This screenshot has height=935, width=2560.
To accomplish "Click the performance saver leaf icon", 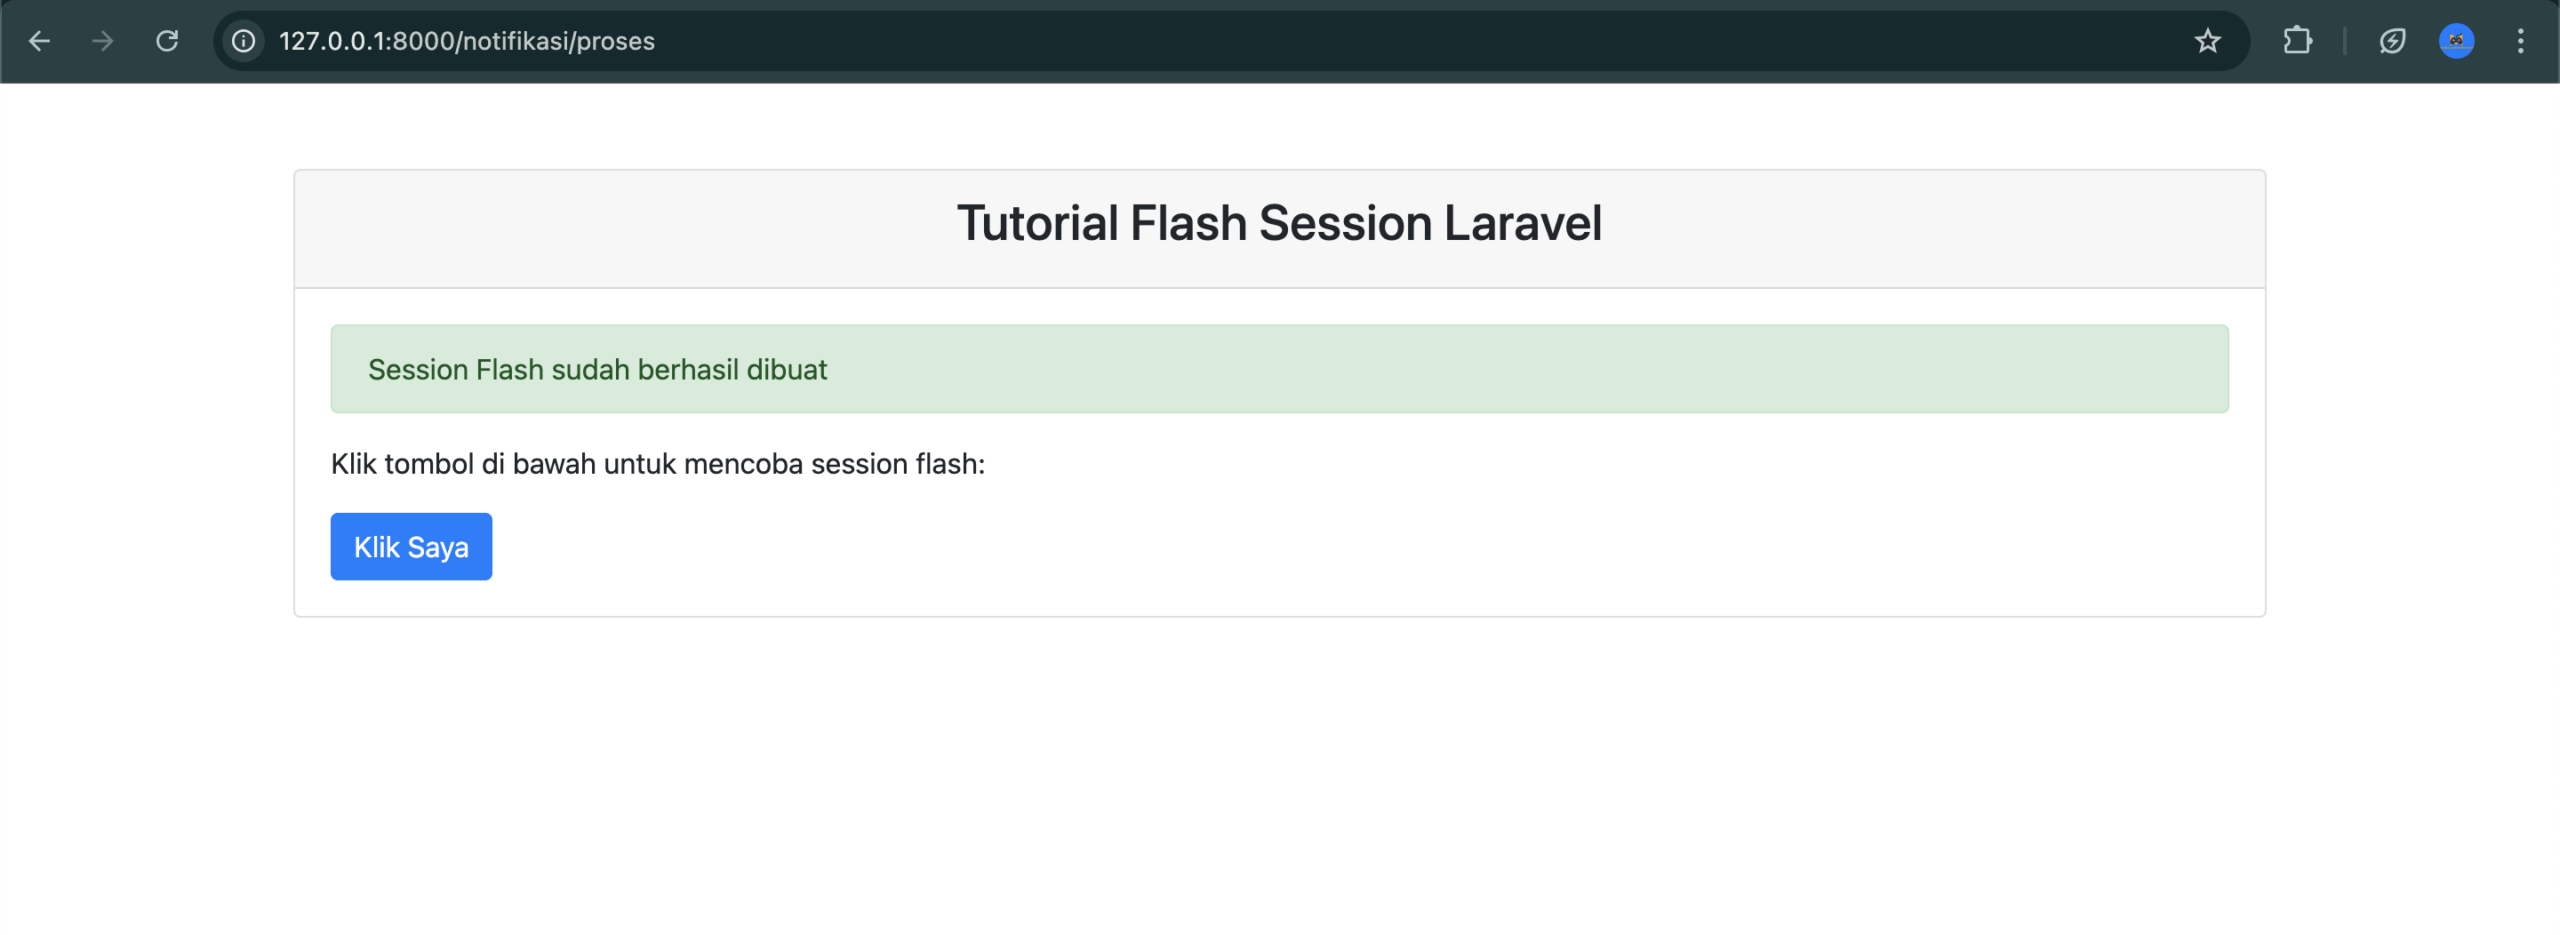I will click(x=2392, y=41).
